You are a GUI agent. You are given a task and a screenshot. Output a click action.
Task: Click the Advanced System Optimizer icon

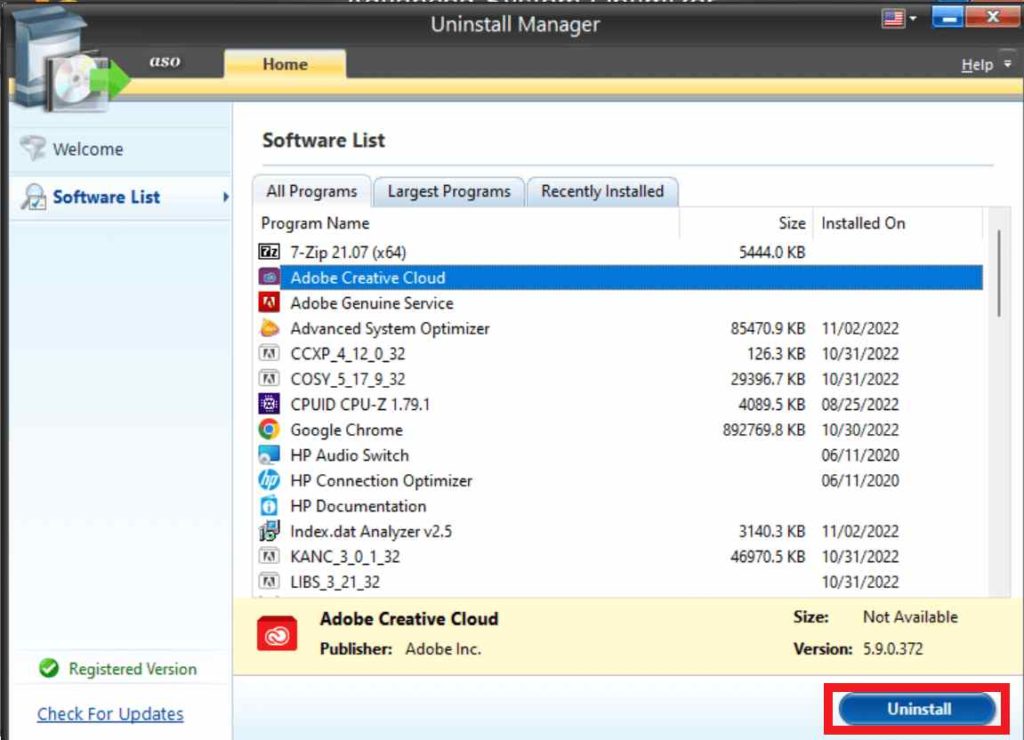(269, 329)
